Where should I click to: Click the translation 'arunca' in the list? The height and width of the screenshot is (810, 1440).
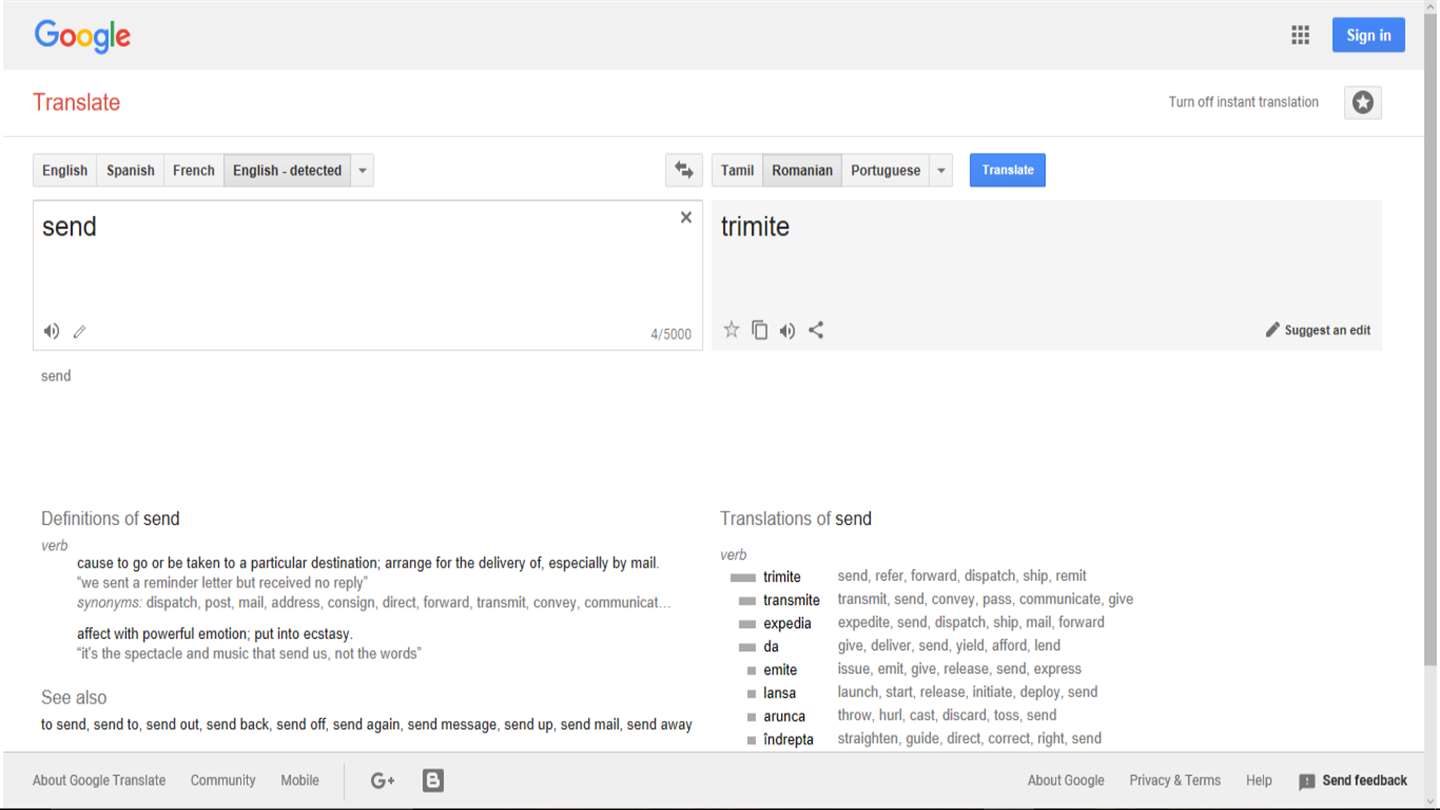click(784, 716)
